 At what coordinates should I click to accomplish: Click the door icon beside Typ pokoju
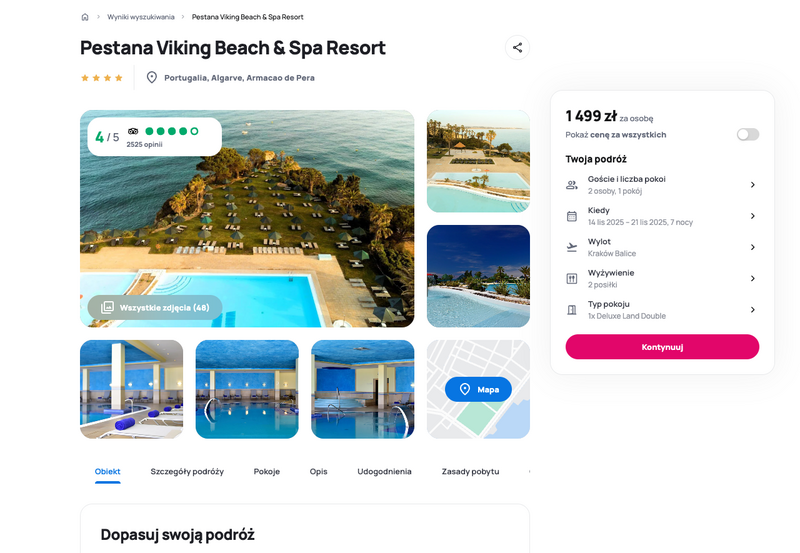tap(572, 310)
